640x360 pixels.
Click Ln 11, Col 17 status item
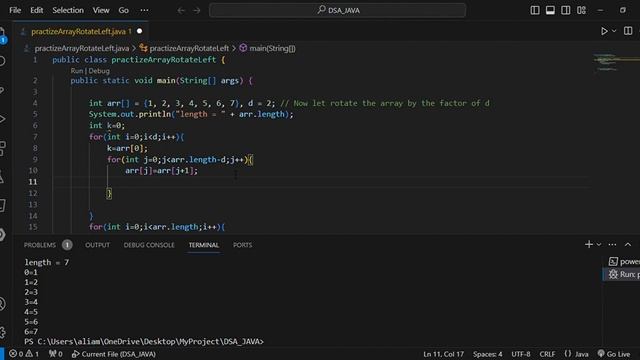click(443, 354)
